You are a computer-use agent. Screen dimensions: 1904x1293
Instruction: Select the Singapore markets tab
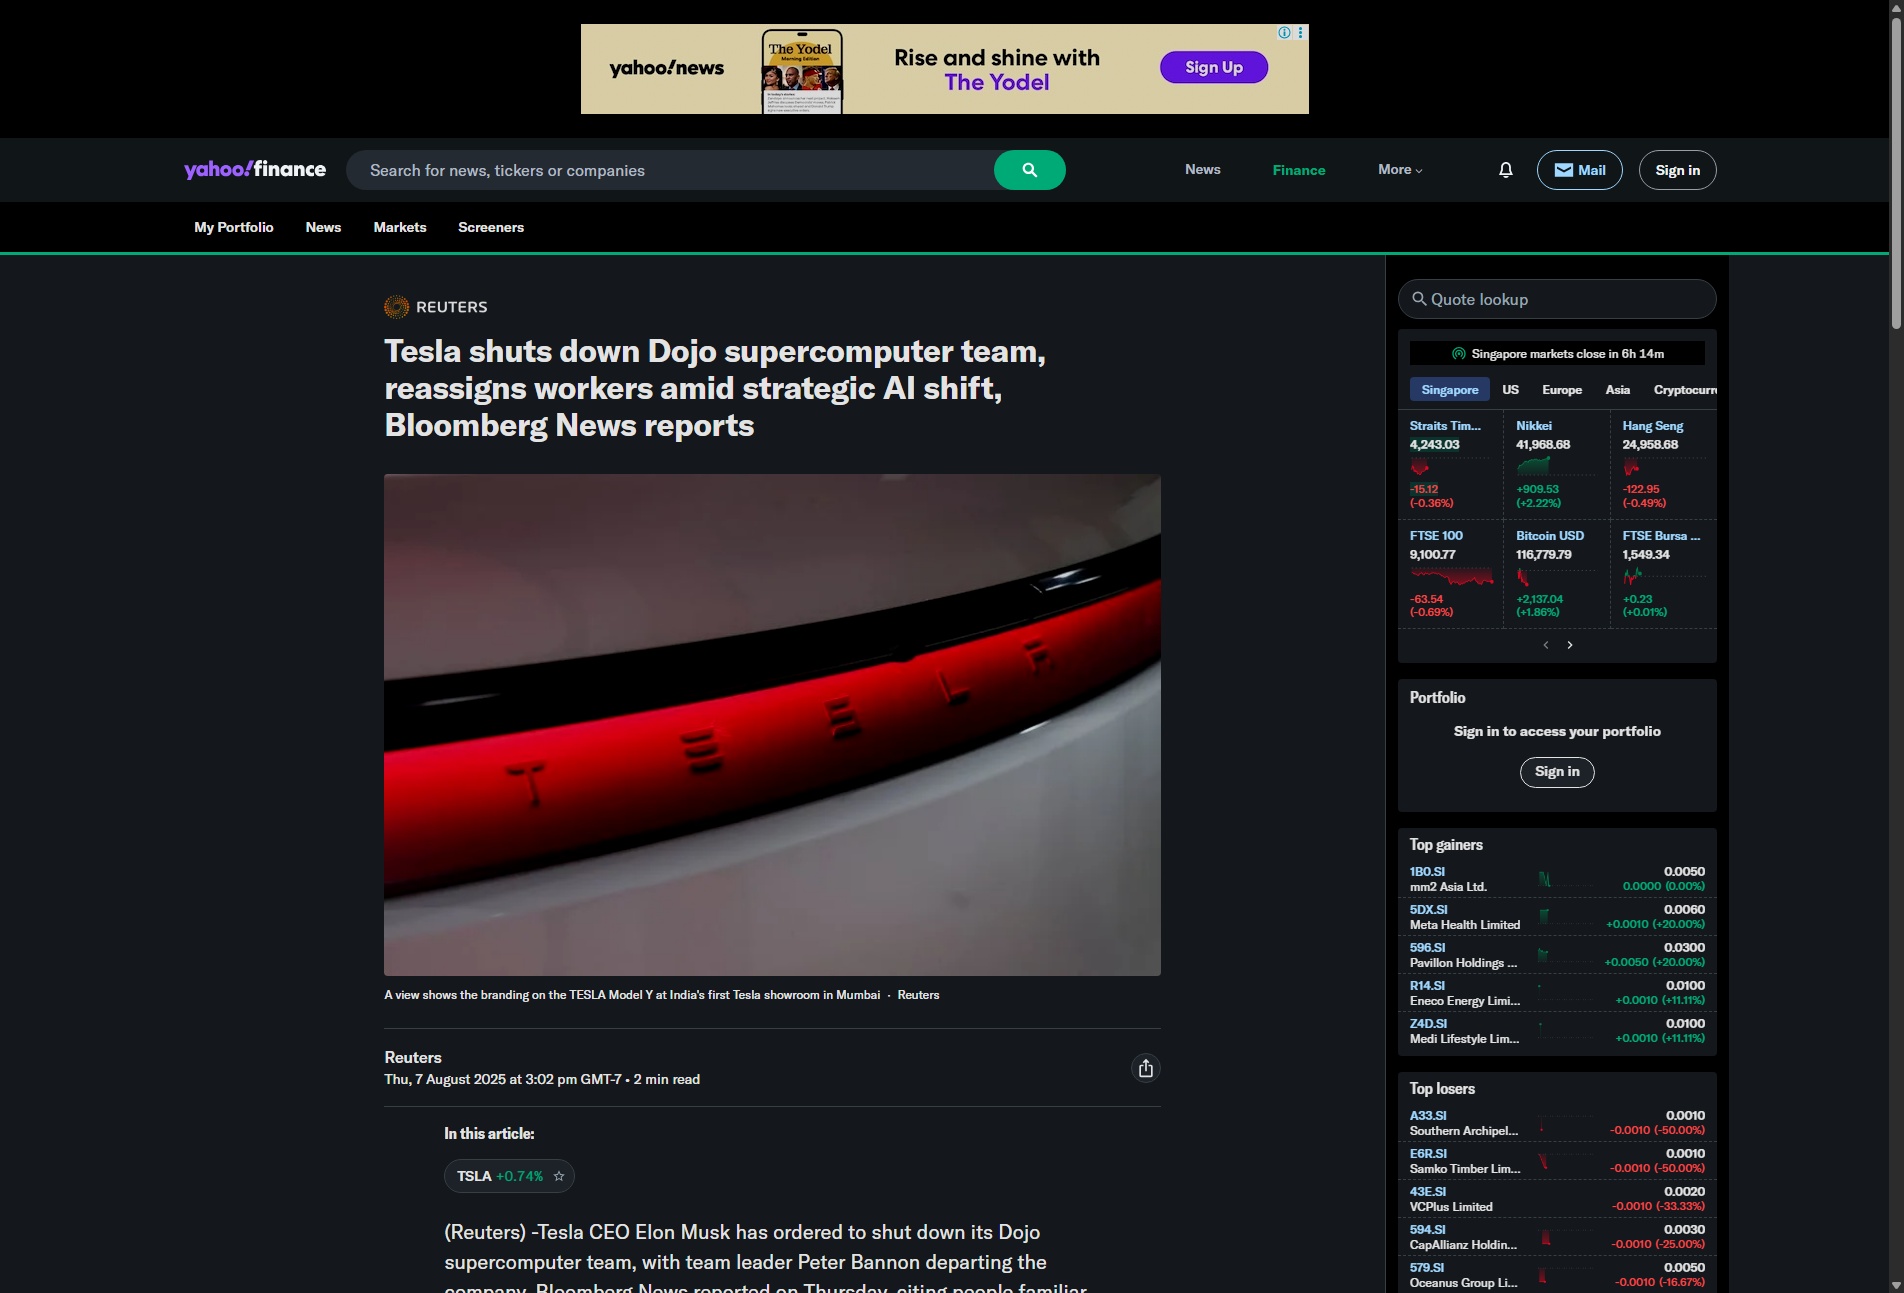pos(1449,390)
